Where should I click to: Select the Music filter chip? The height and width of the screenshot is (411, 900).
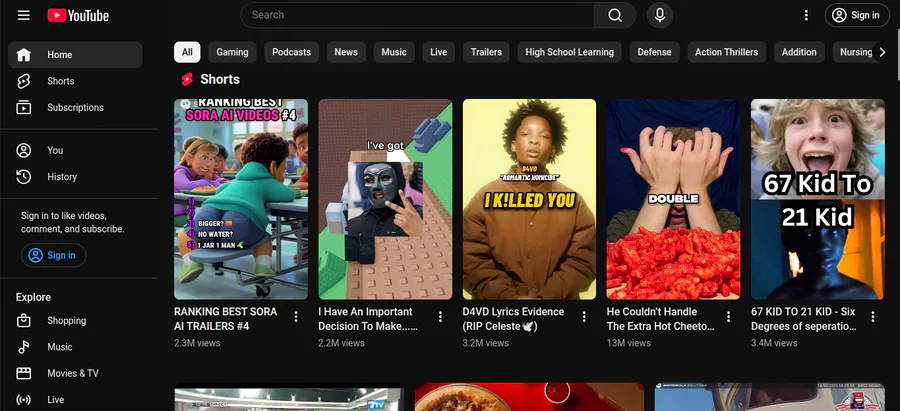pyautogui.click(x=394, y=52)
